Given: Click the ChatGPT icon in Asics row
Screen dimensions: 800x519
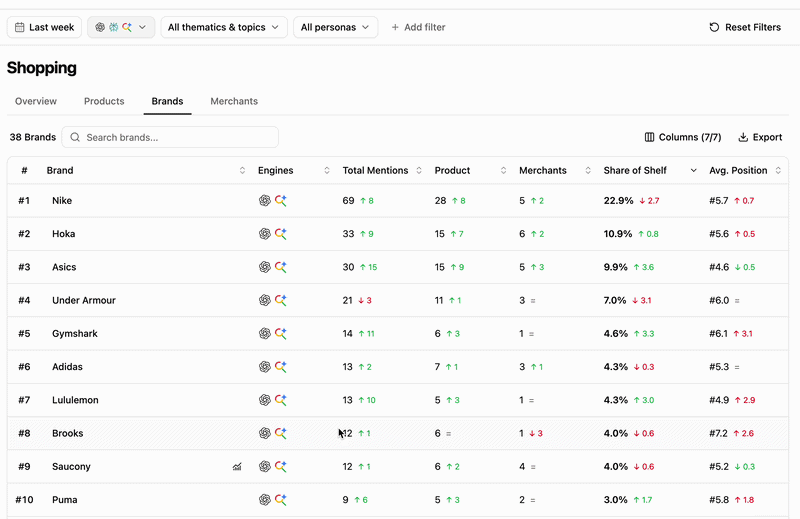Looking at the screenshot, I should (264, 267).
